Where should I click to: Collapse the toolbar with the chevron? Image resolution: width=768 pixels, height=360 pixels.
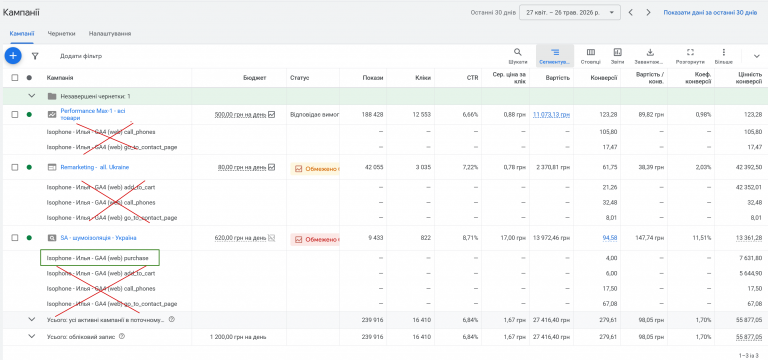pos(756,56)
